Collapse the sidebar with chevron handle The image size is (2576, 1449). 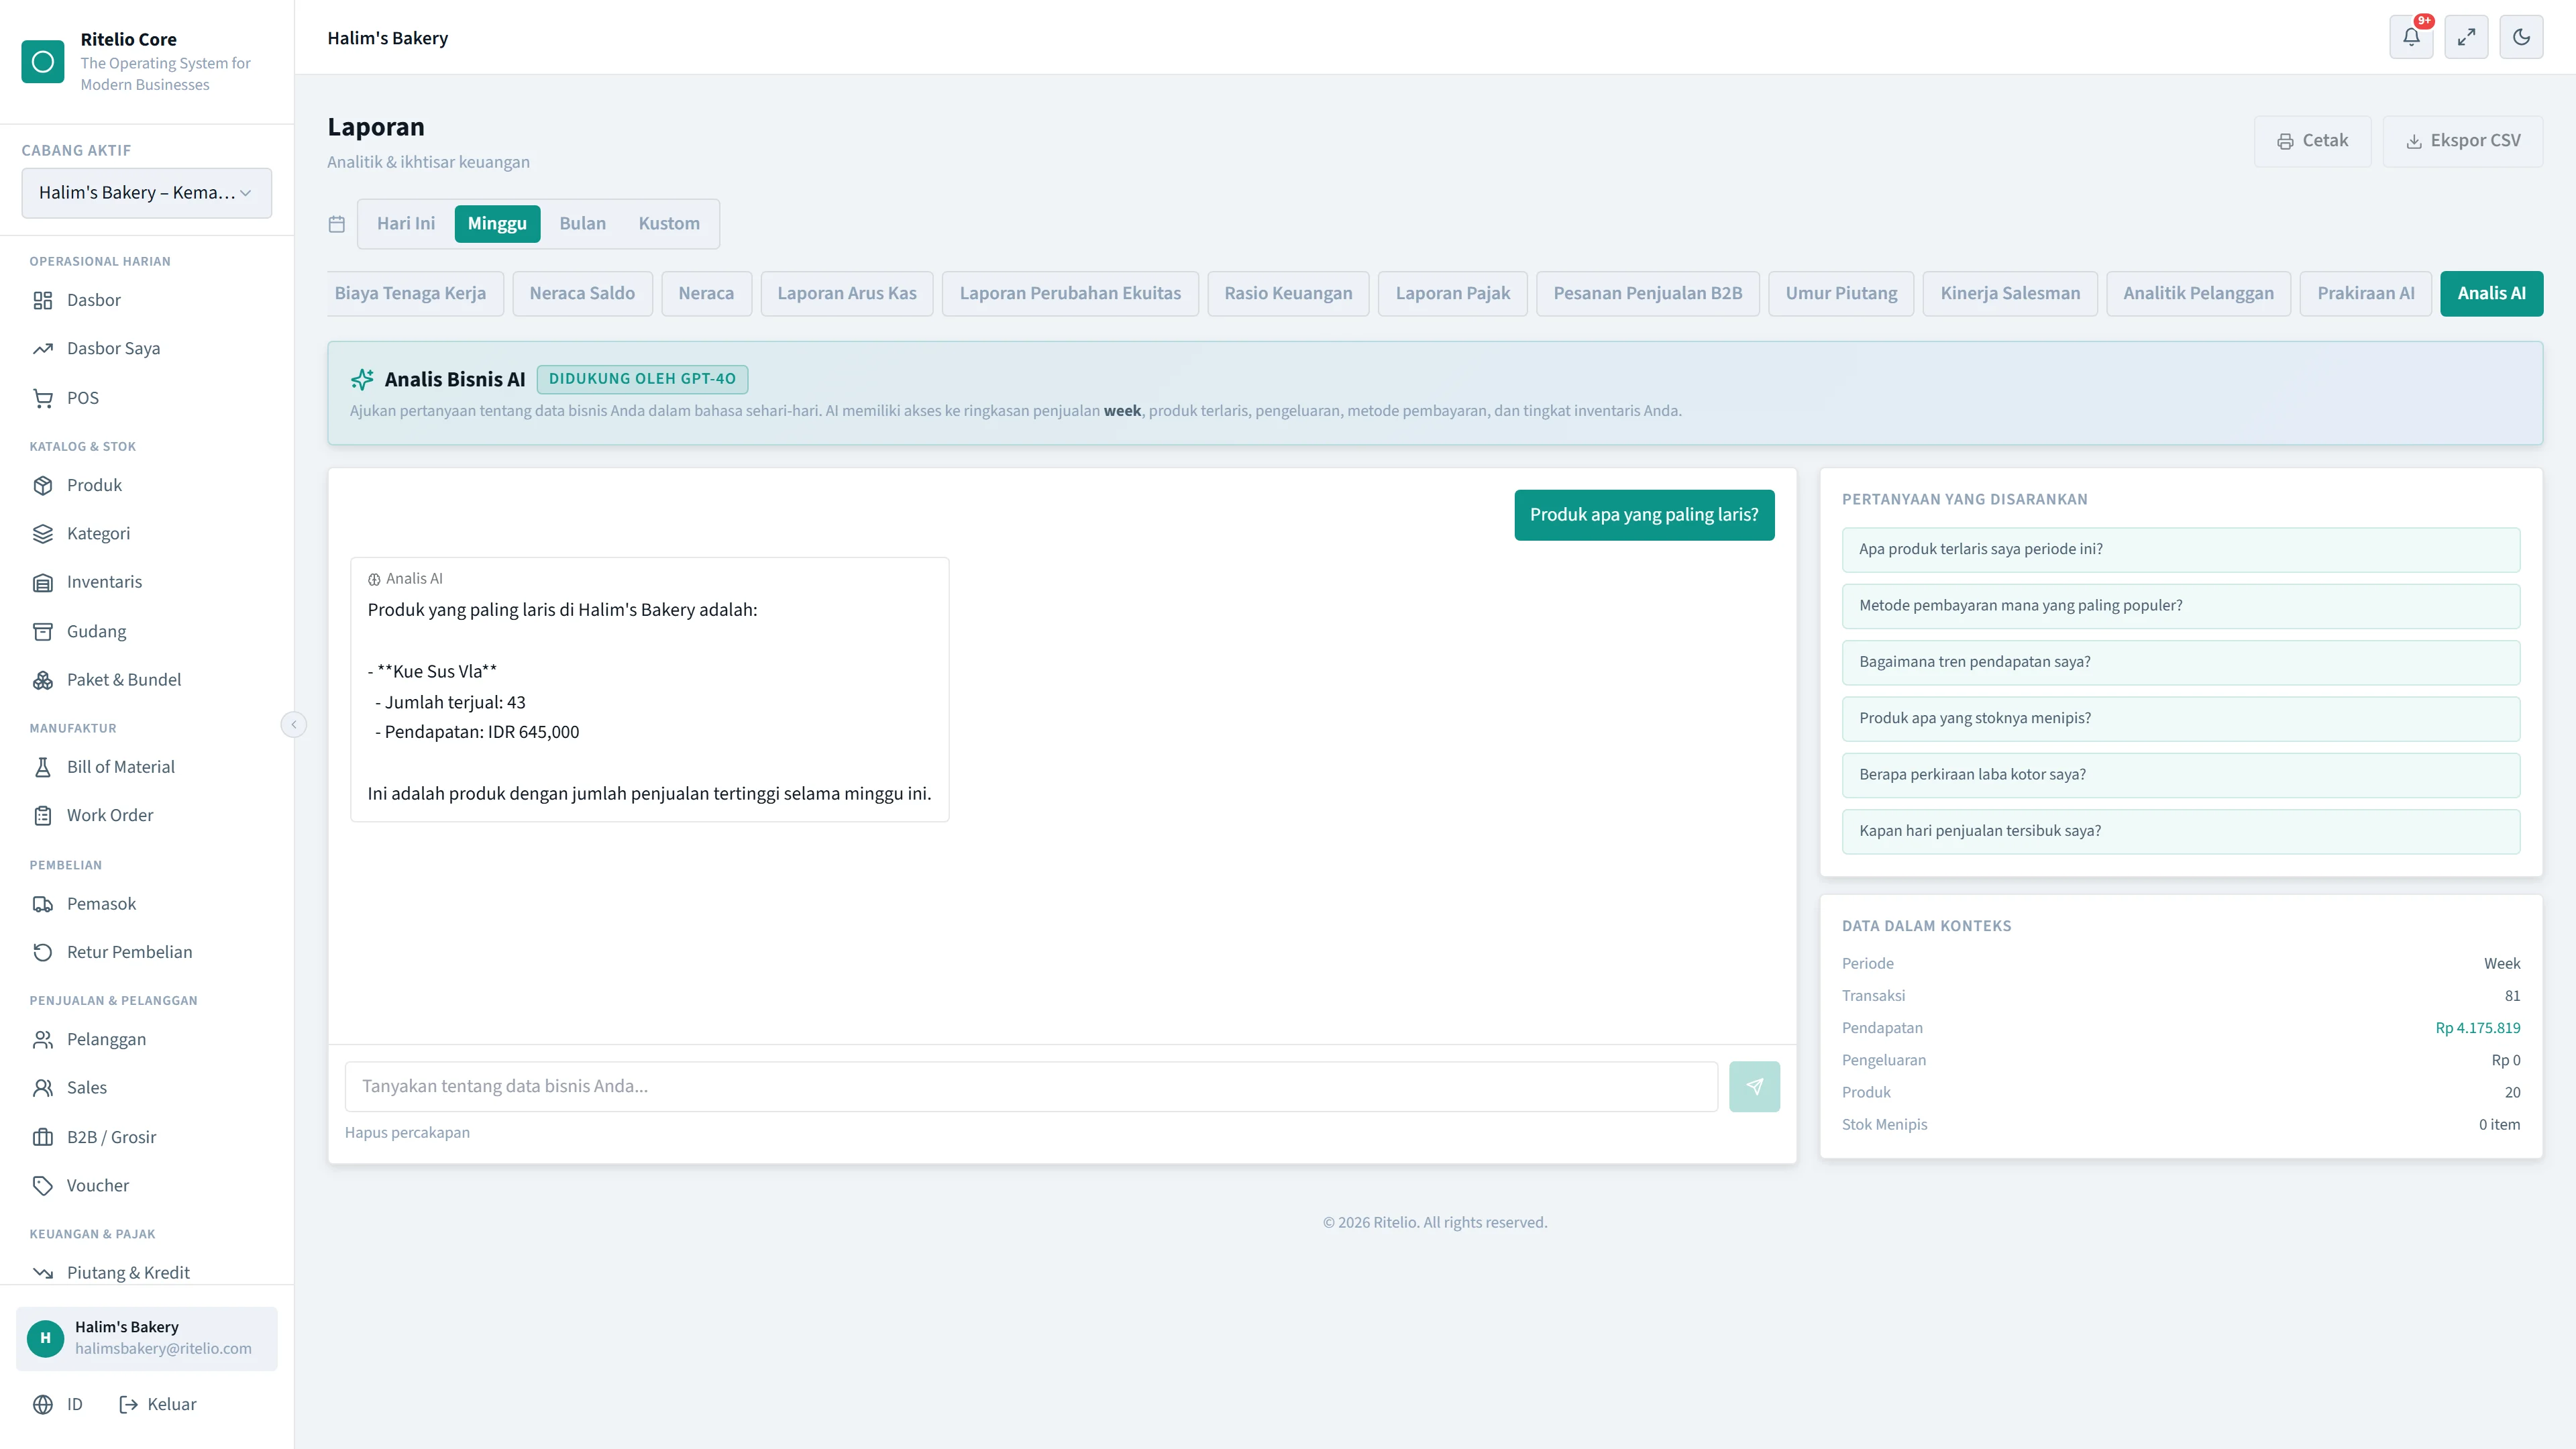point(294,724)
